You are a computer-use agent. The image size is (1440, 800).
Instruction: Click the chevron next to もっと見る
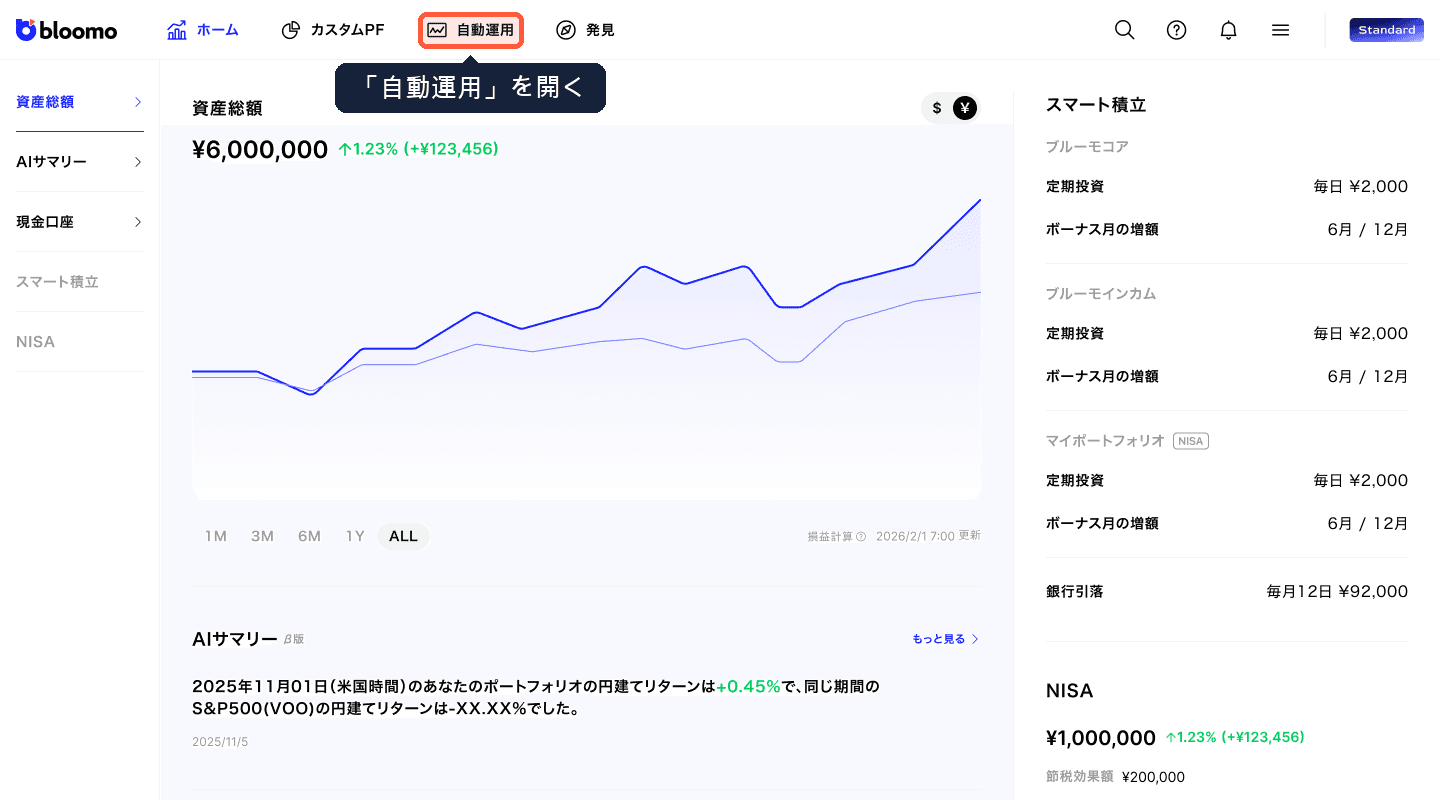[975, 639]
